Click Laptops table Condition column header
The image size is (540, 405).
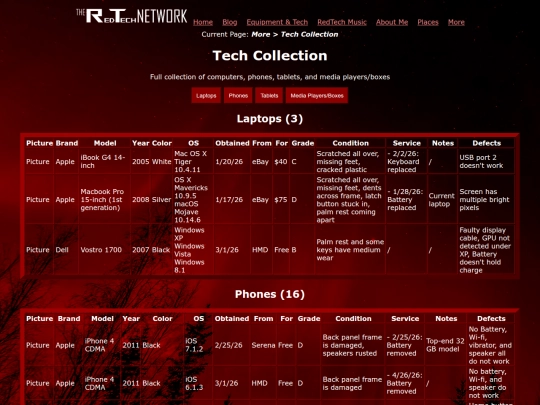[350, 143]
